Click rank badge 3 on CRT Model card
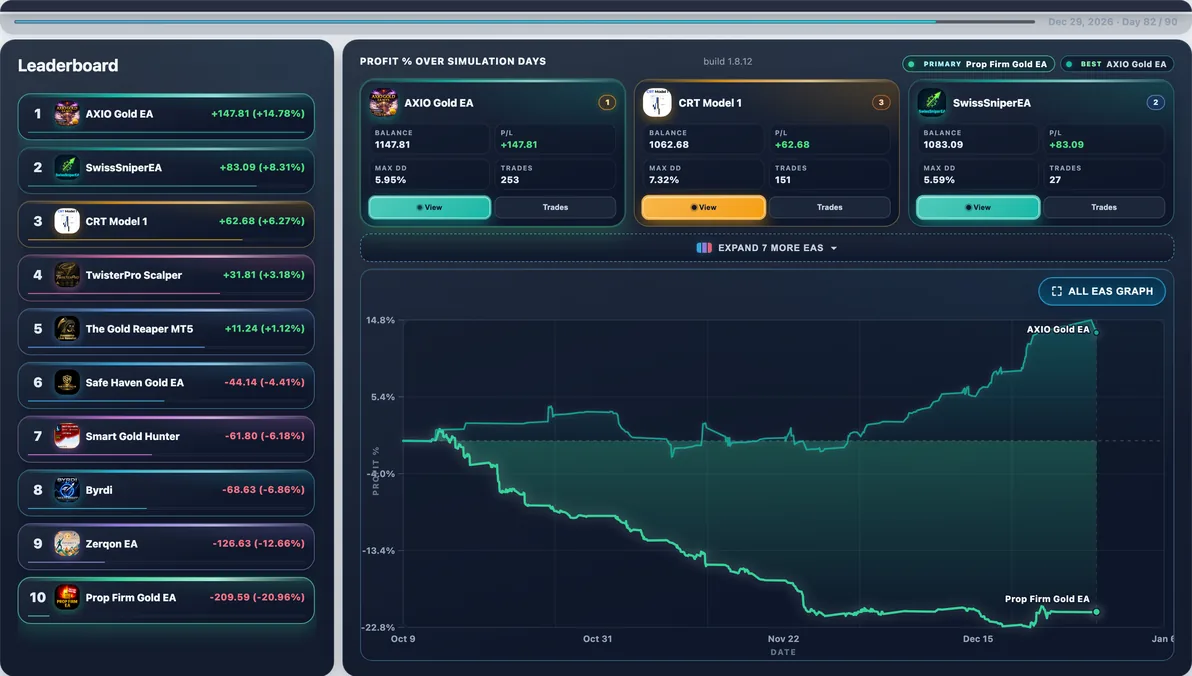Screen dimensions: 1192x676 tap(881, 102)
